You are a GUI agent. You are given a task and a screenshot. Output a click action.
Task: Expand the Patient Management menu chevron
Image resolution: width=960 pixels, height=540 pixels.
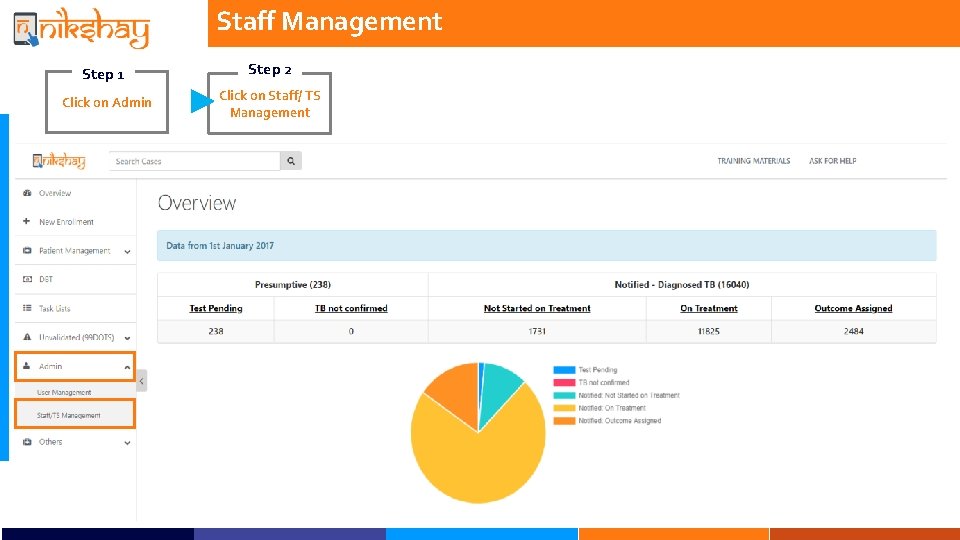click(x=127, y=252)
